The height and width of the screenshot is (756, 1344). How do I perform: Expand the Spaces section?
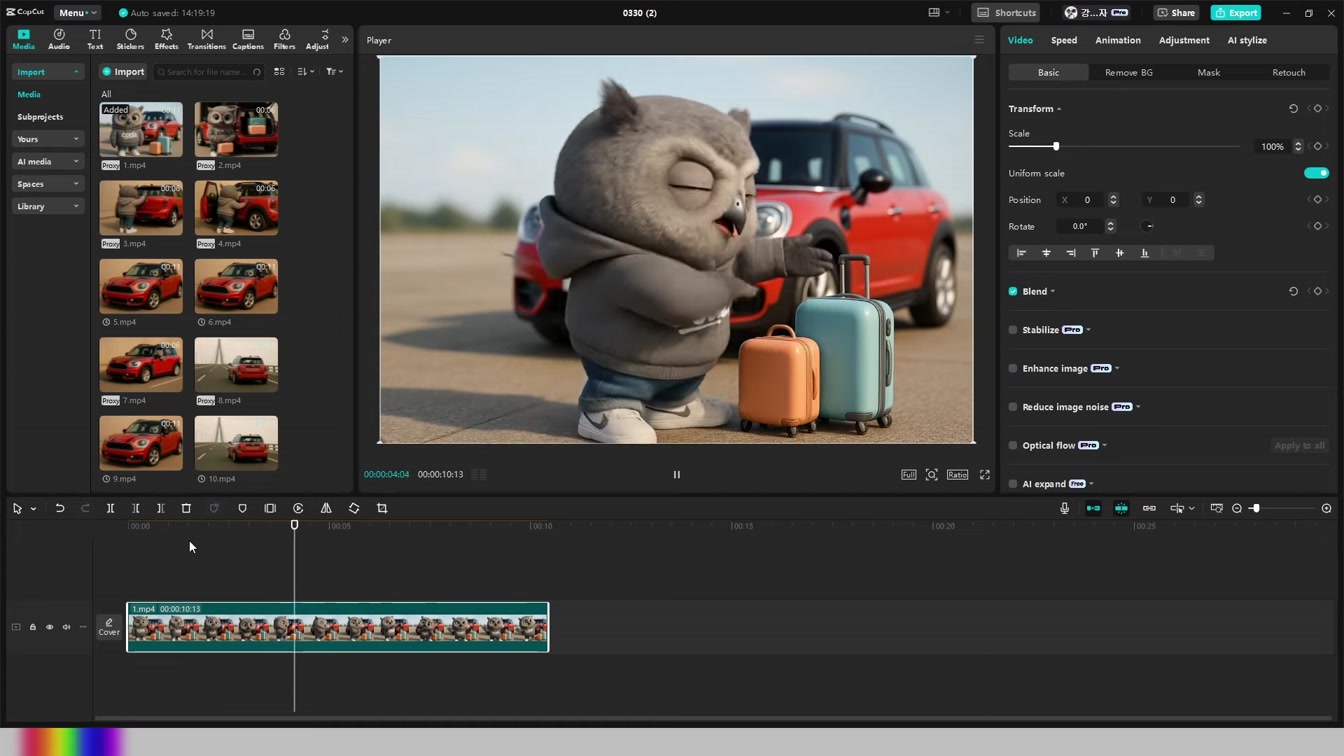coord(47,184)
